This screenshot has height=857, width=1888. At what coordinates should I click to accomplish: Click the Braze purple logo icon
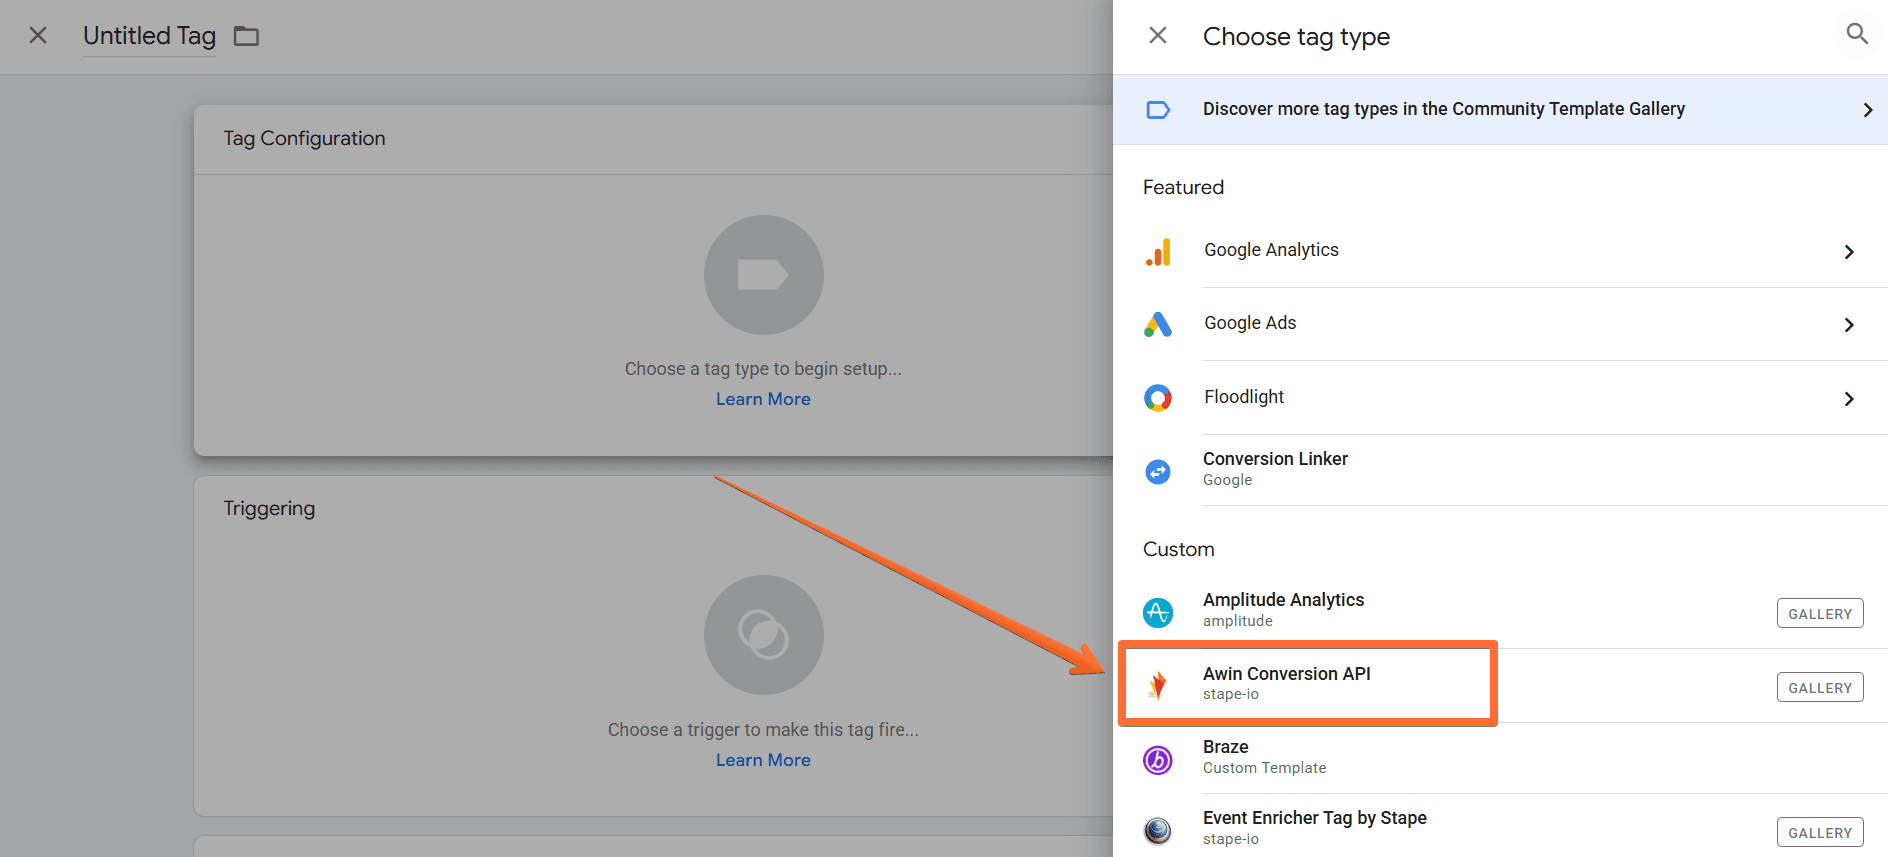click(1158, 760)
